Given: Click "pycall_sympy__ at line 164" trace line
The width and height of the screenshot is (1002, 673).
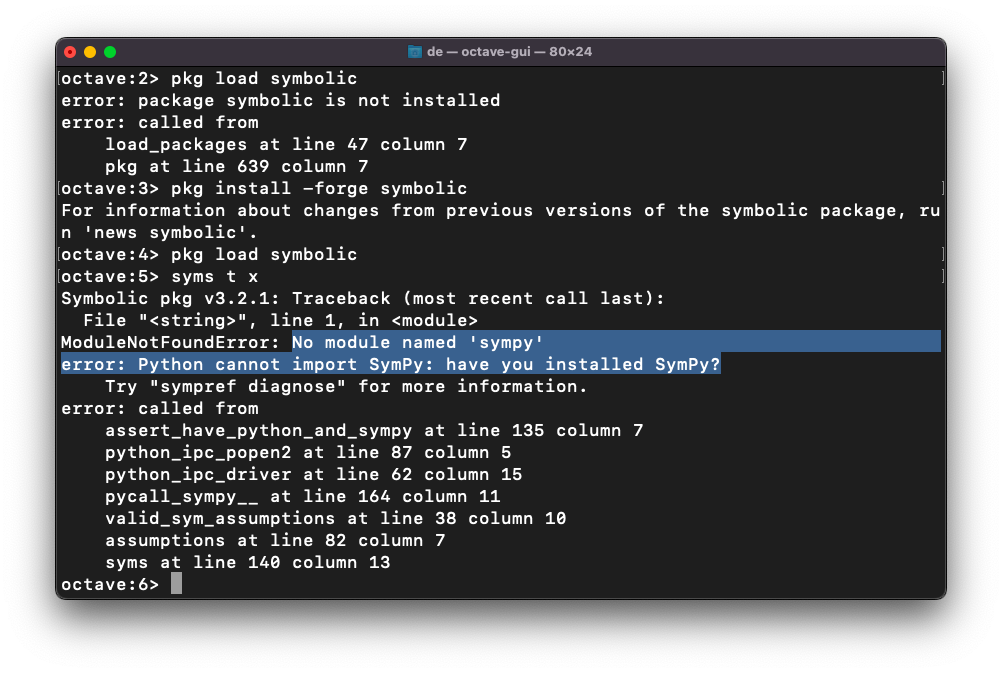Looking at the screenshot, I should click(x=302, y=497).
